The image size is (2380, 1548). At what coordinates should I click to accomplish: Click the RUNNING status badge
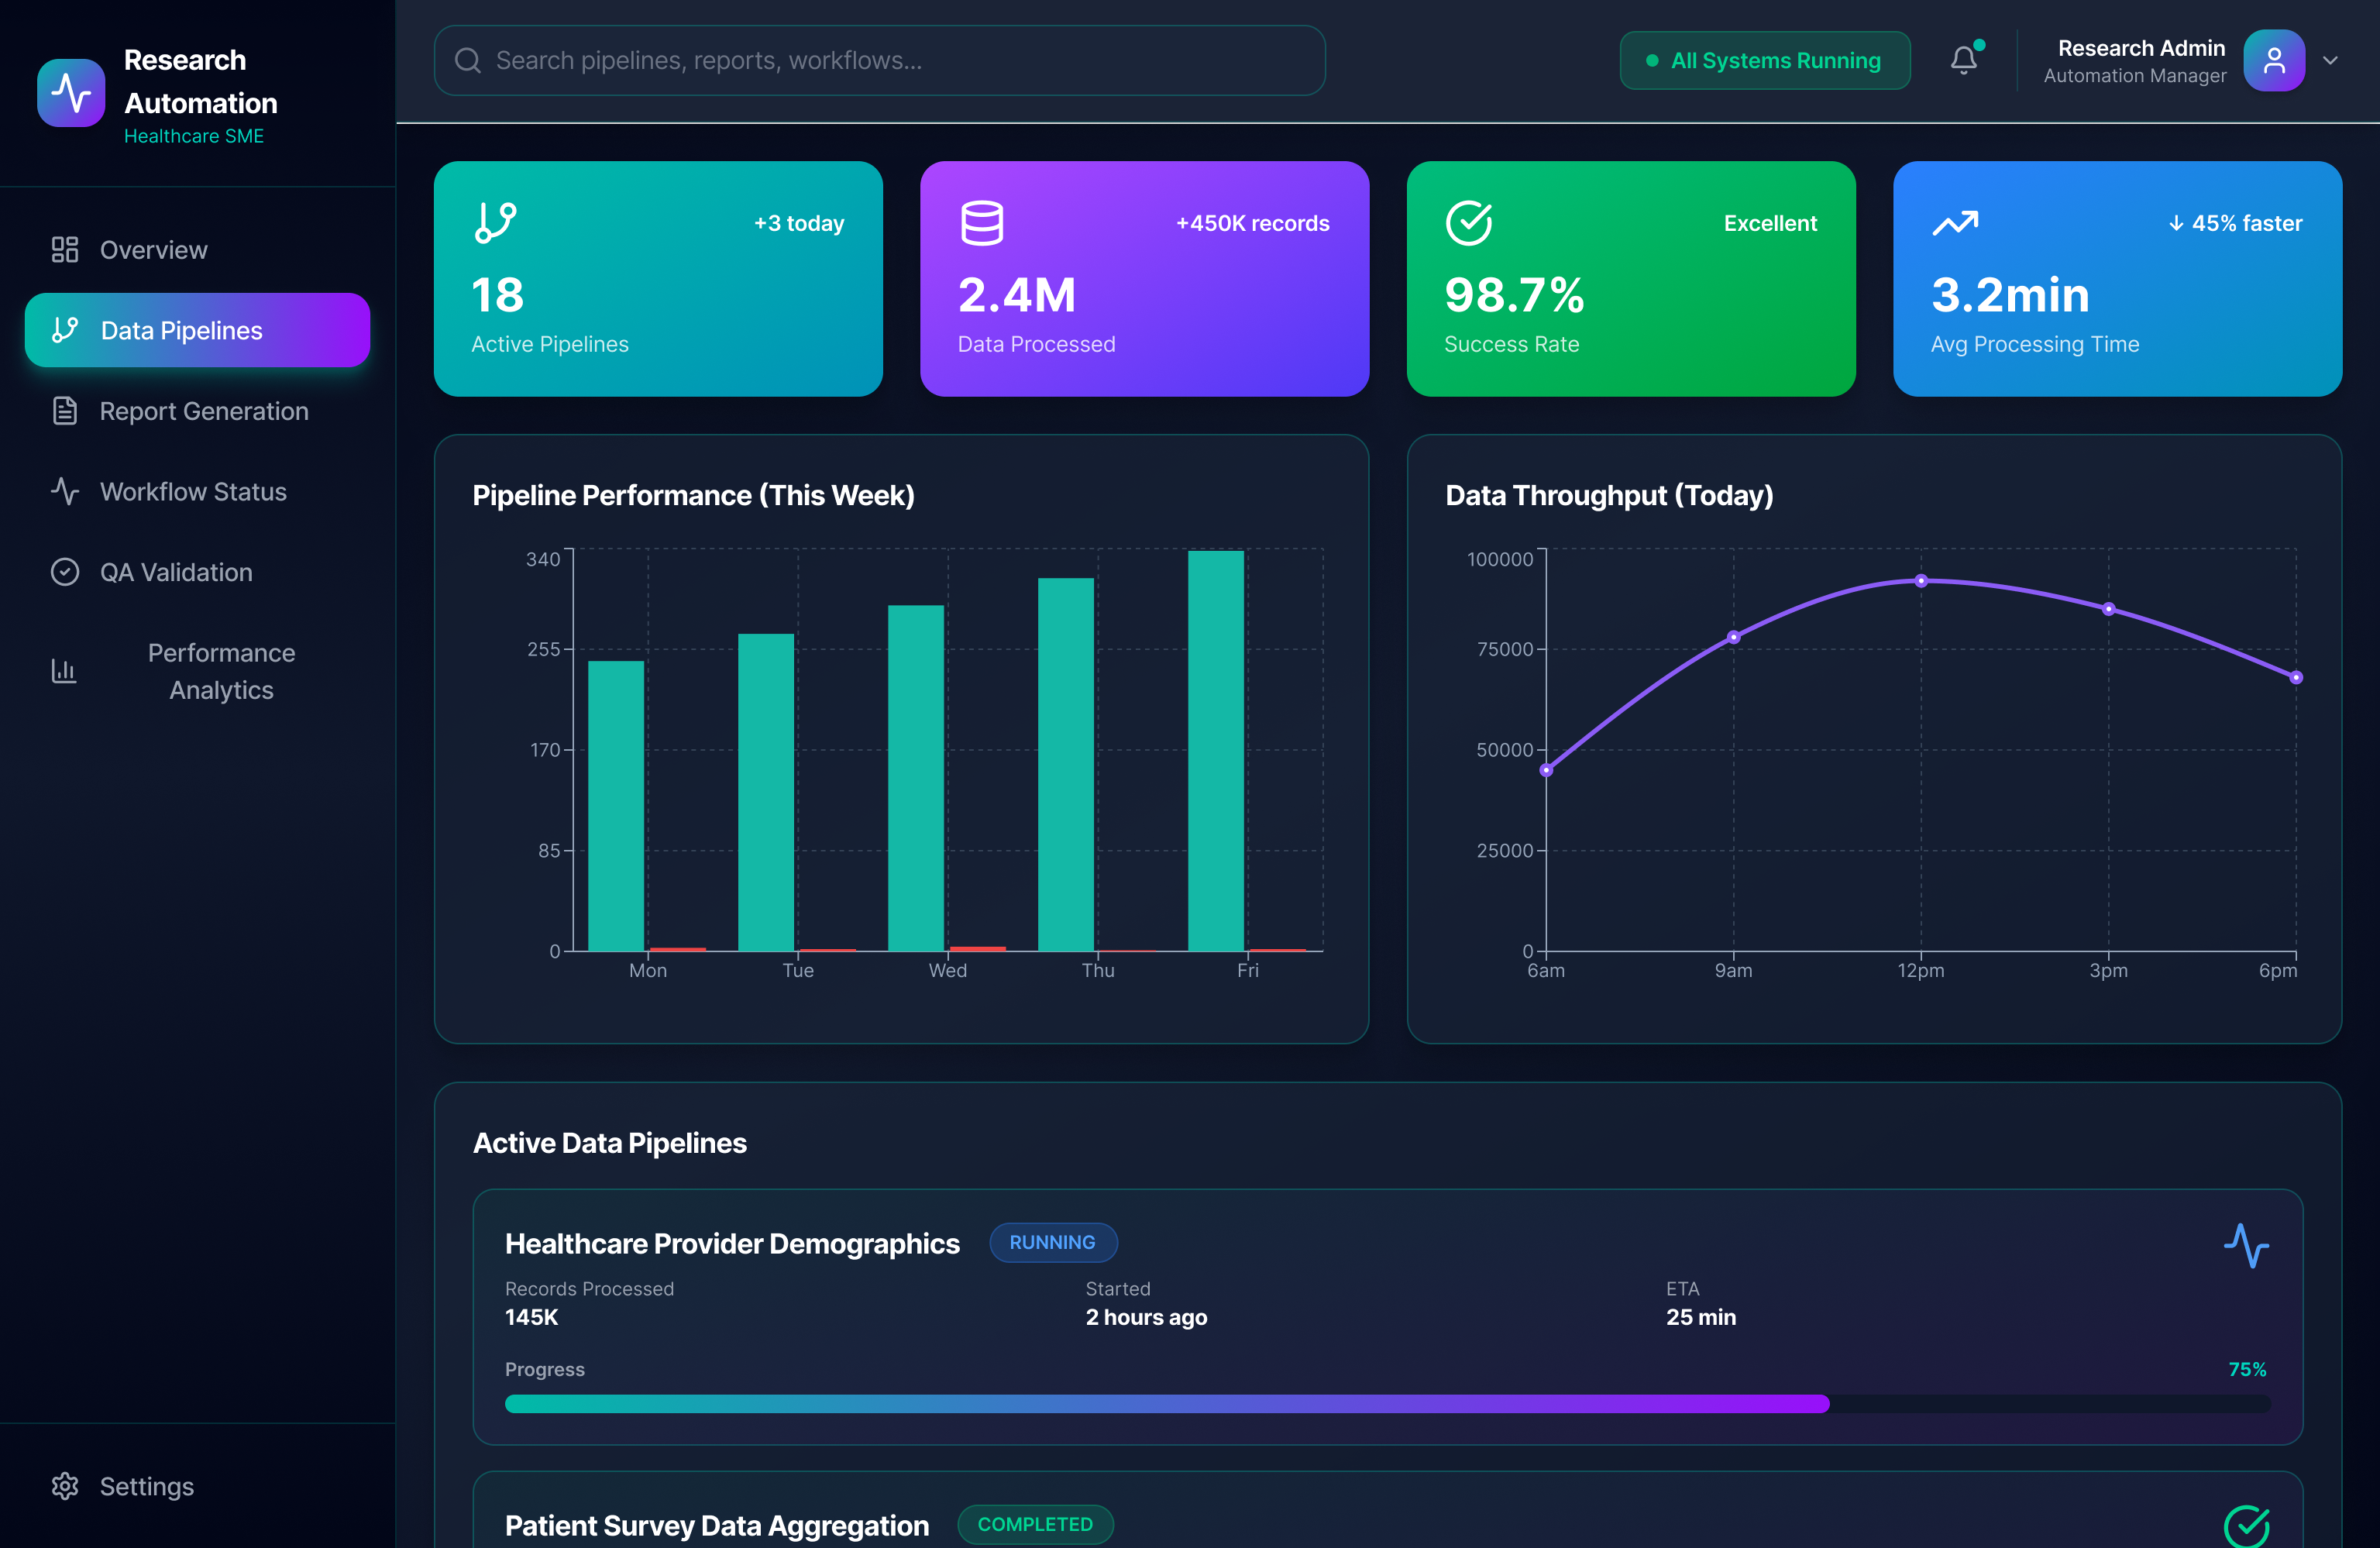1053,1242
